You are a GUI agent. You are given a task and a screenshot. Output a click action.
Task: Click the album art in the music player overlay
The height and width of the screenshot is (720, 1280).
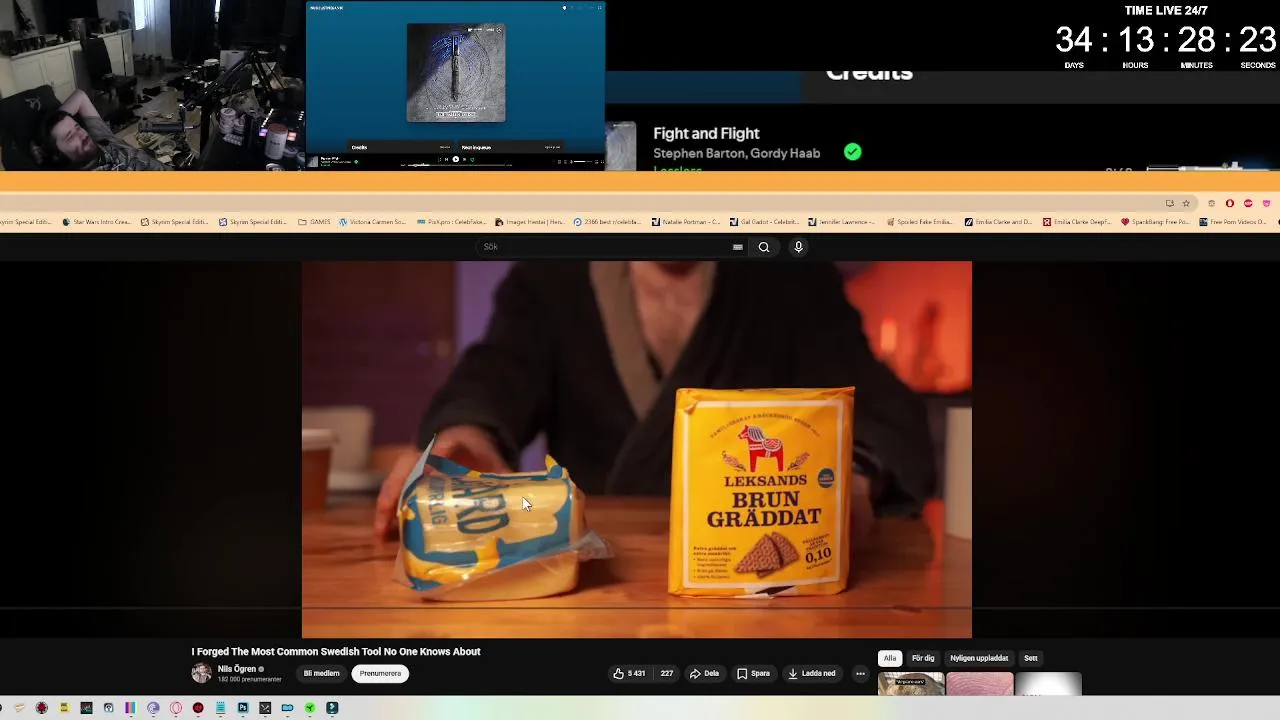pos(456,73)
